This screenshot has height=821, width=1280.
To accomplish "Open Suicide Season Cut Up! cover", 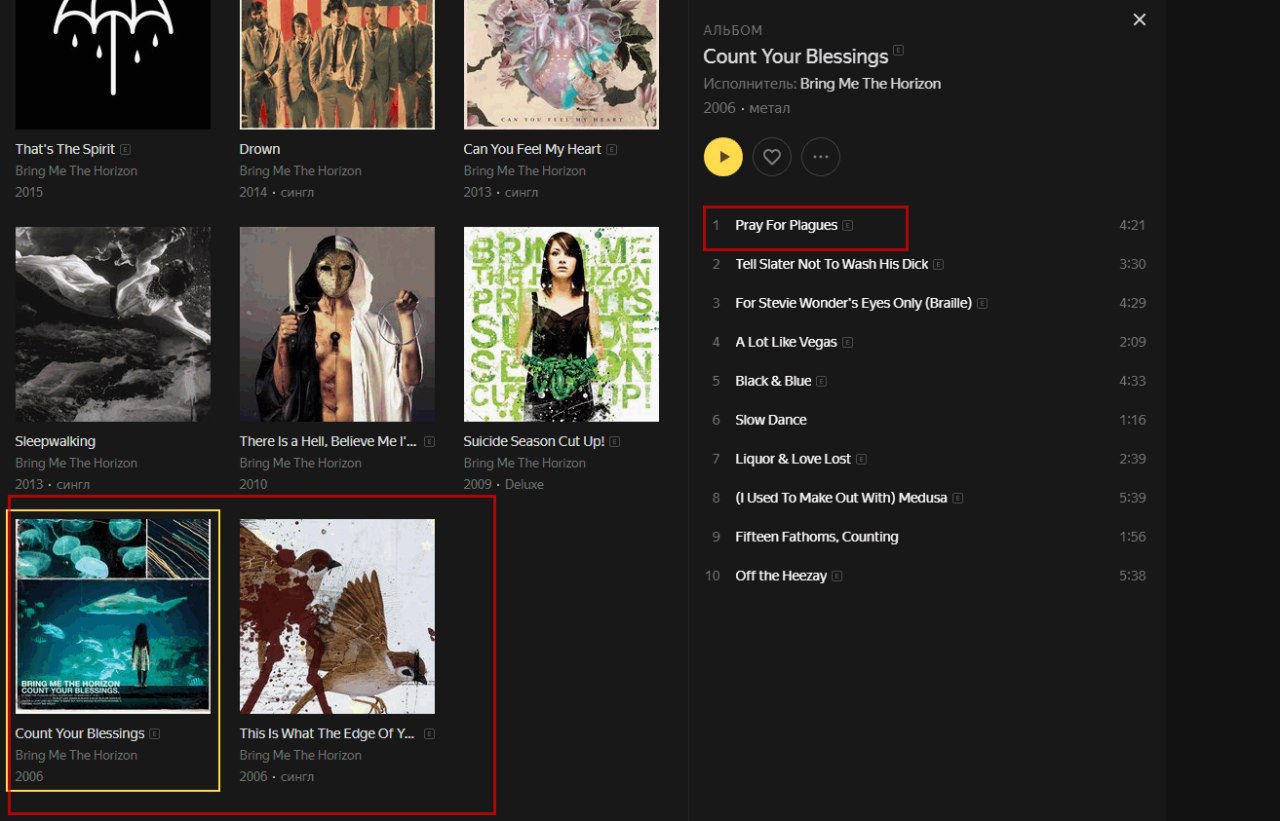I will tap(561, 324).
